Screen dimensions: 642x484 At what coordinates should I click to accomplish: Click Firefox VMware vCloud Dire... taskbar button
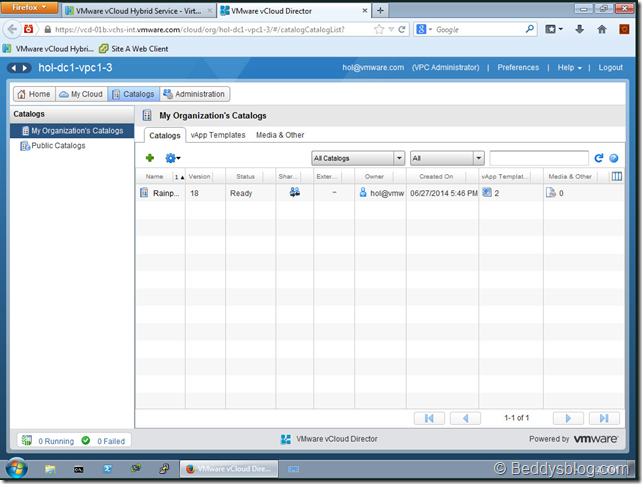pos(228,469)
